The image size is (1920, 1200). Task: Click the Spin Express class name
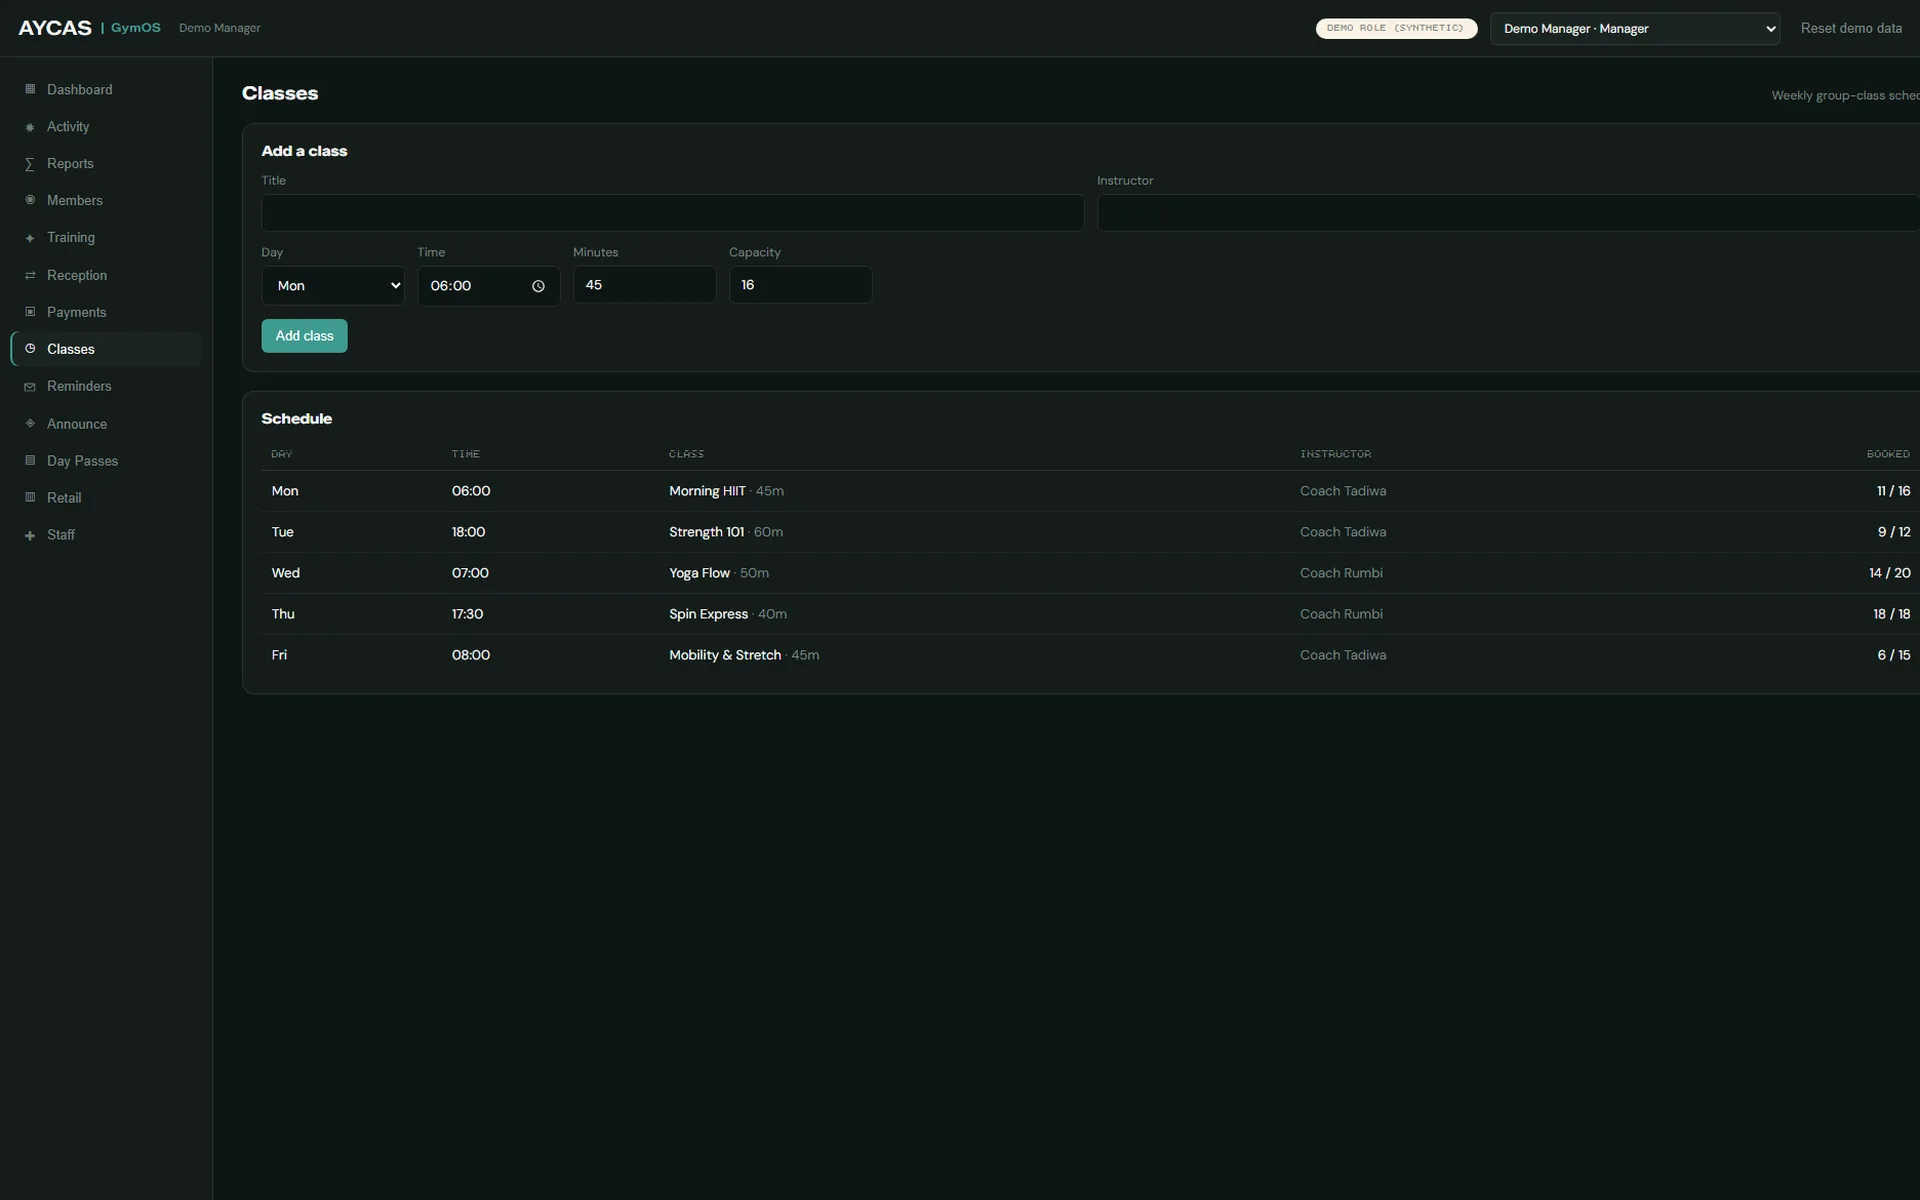tap(708, 614)
